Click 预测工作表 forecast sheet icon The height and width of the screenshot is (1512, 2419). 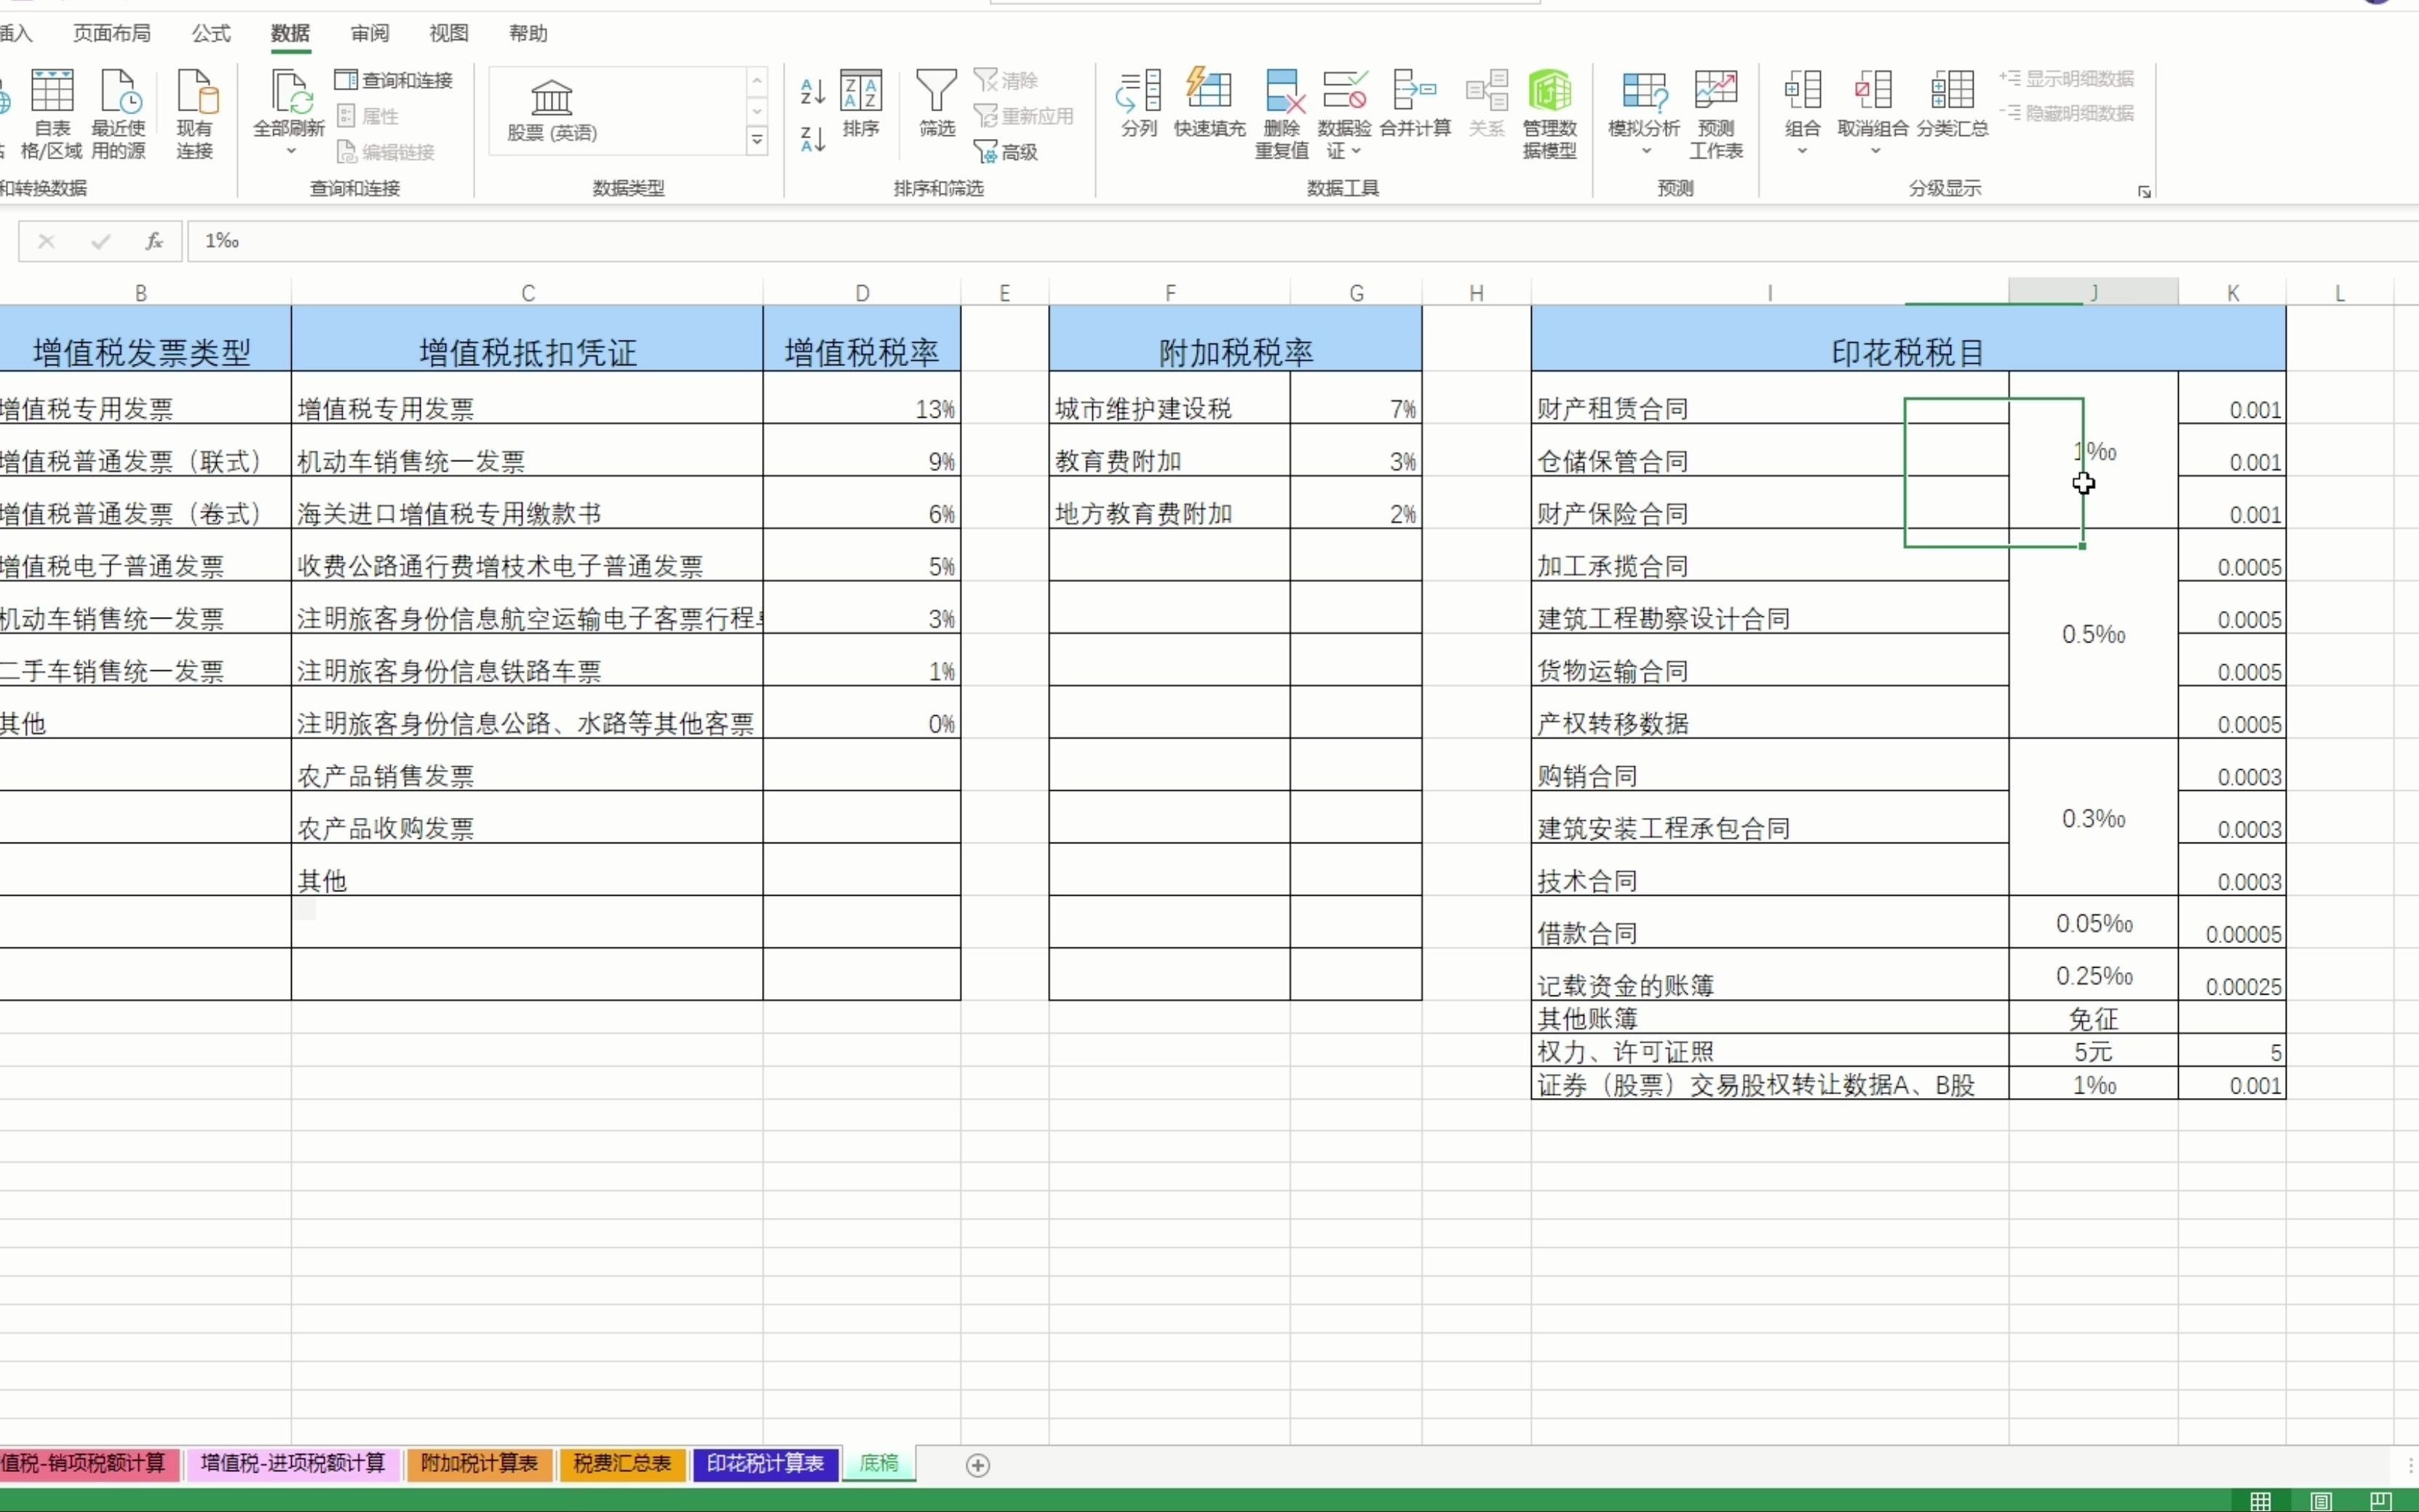pyautogui.click(x=1716, y=113)
